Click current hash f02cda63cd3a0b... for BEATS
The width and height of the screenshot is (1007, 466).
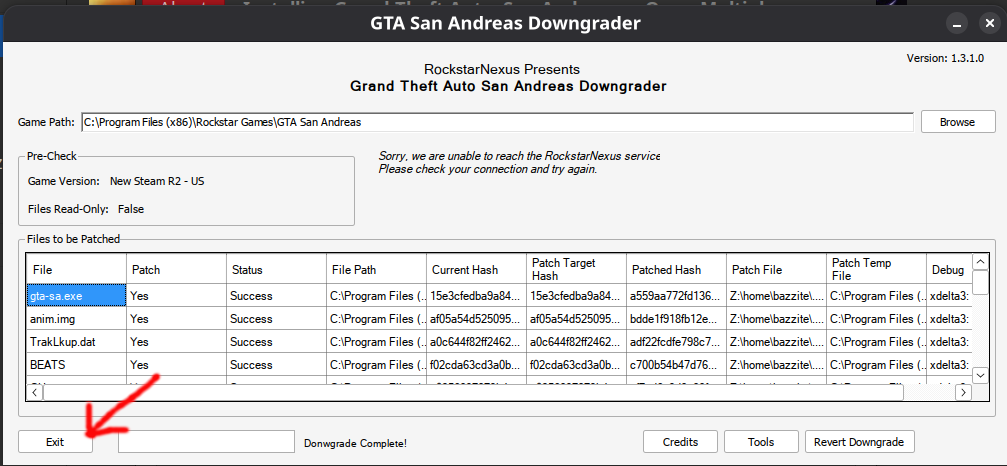[x=477, y=365]
